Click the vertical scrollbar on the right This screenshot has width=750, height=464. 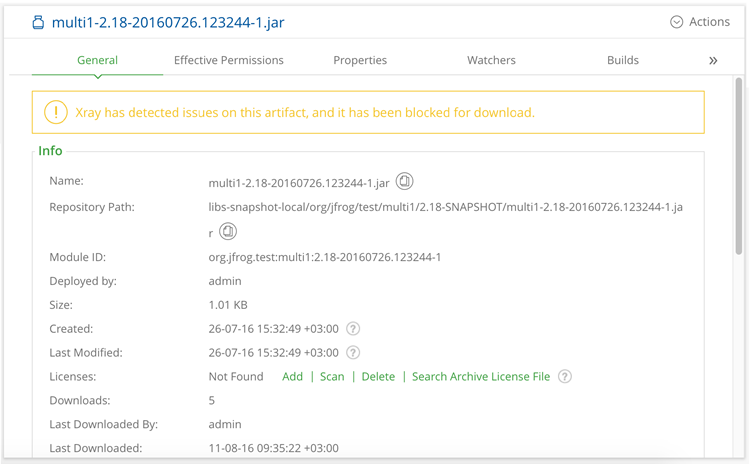(x=739, y=165)
